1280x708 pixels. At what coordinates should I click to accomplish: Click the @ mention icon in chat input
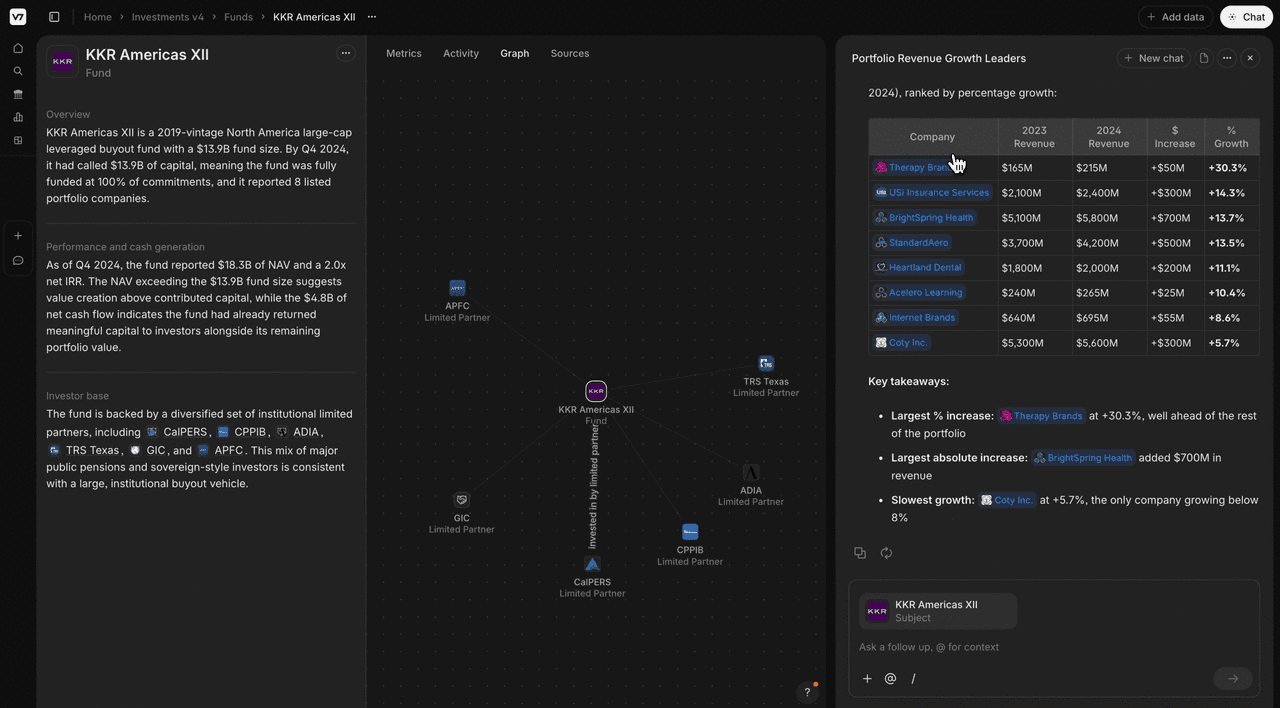tap(890, 679)
